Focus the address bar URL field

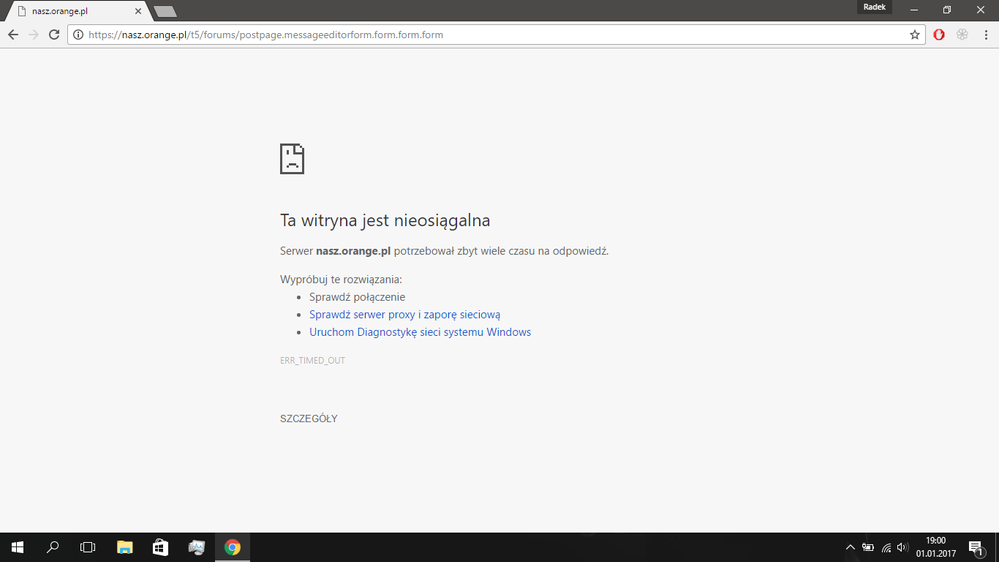click(x=497, y=35)
